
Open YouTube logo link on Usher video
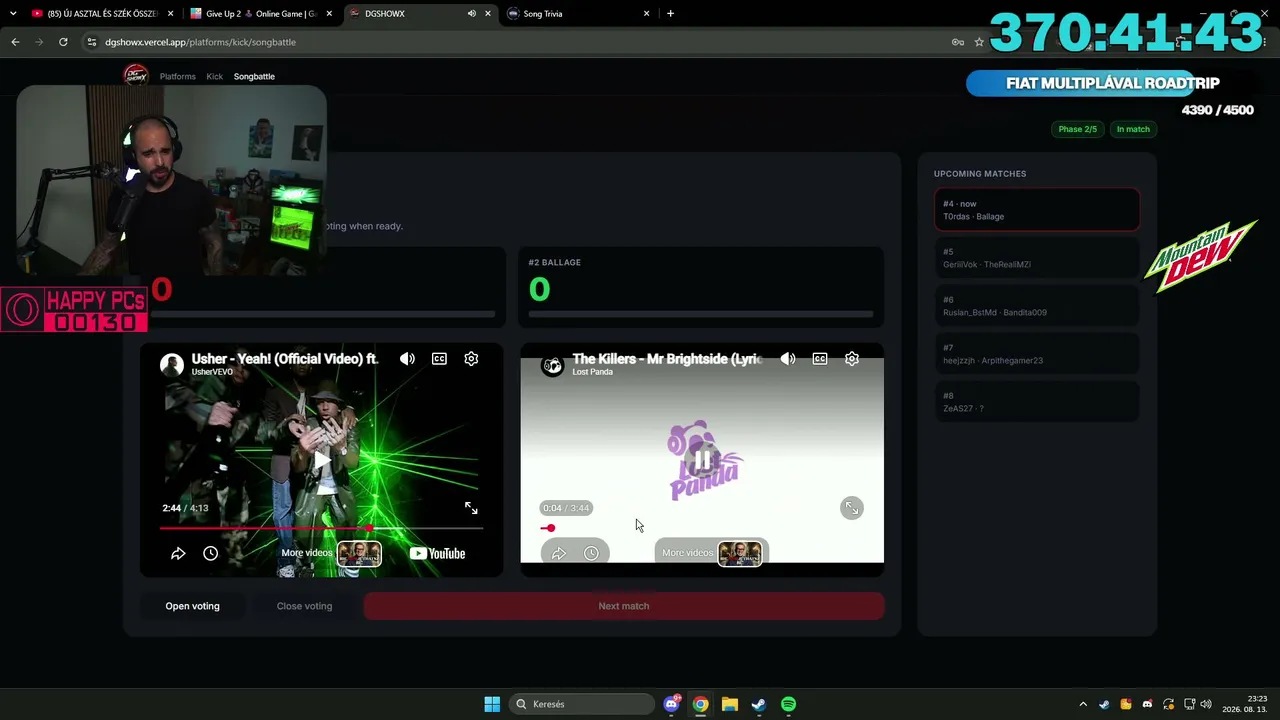[x=437, y=553]
